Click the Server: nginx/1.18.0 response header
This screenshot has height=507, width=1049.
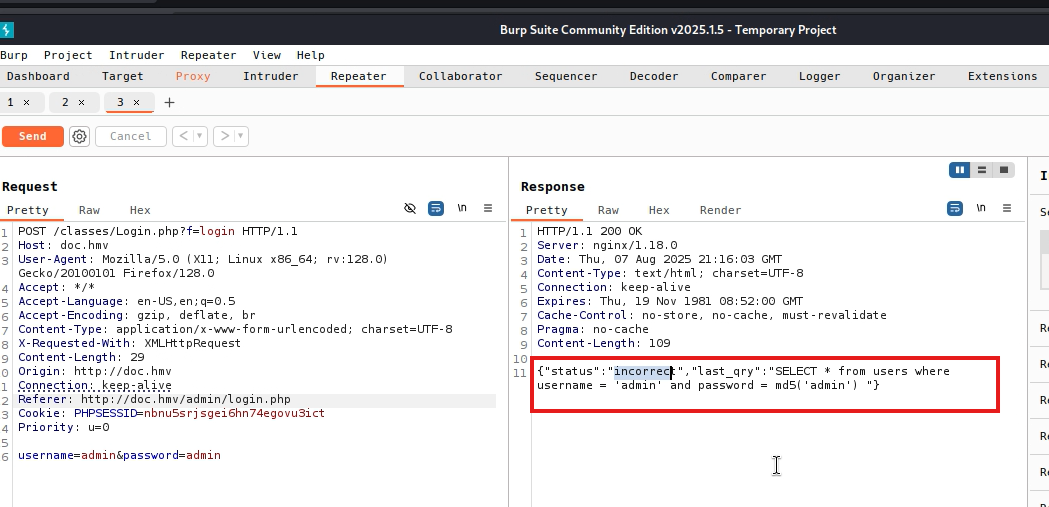(607, 245)
